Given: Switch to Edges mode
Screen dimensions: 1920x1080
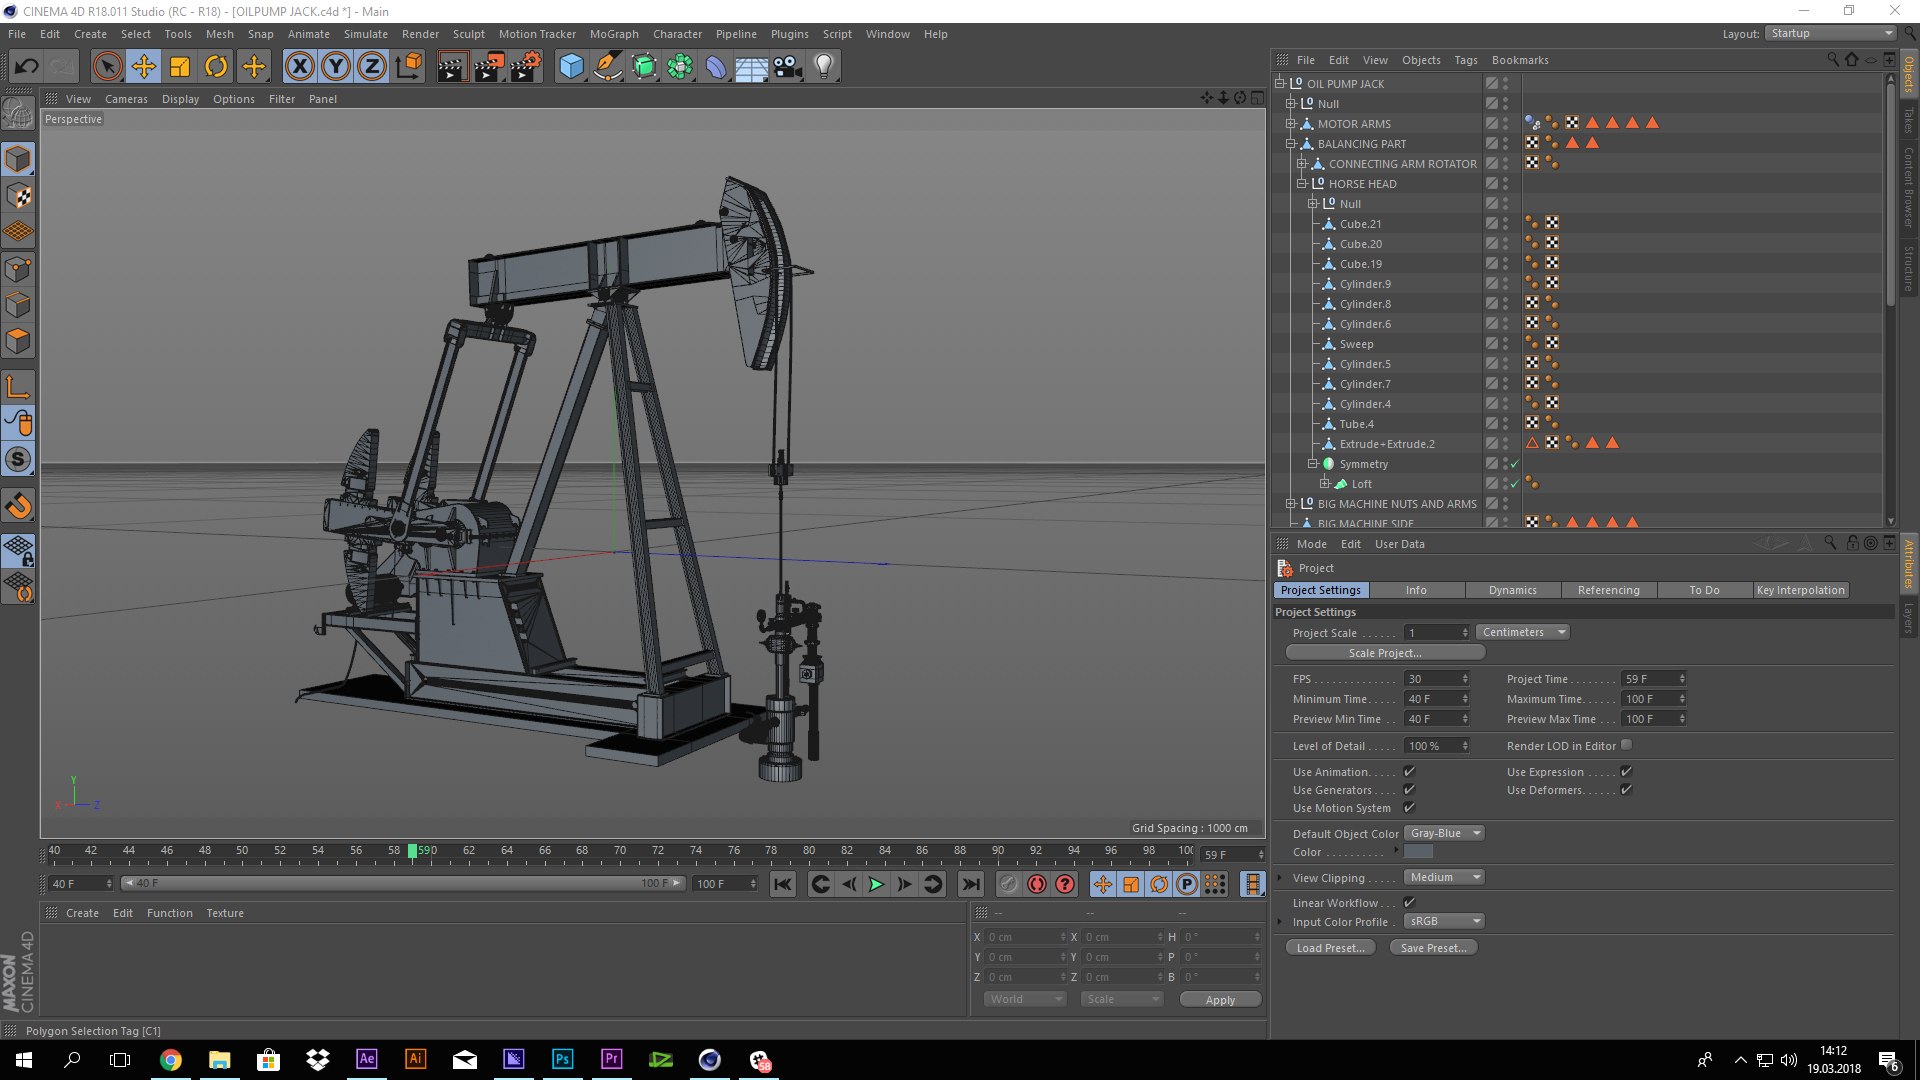Looking at the screenshot, I should point(18,305).
